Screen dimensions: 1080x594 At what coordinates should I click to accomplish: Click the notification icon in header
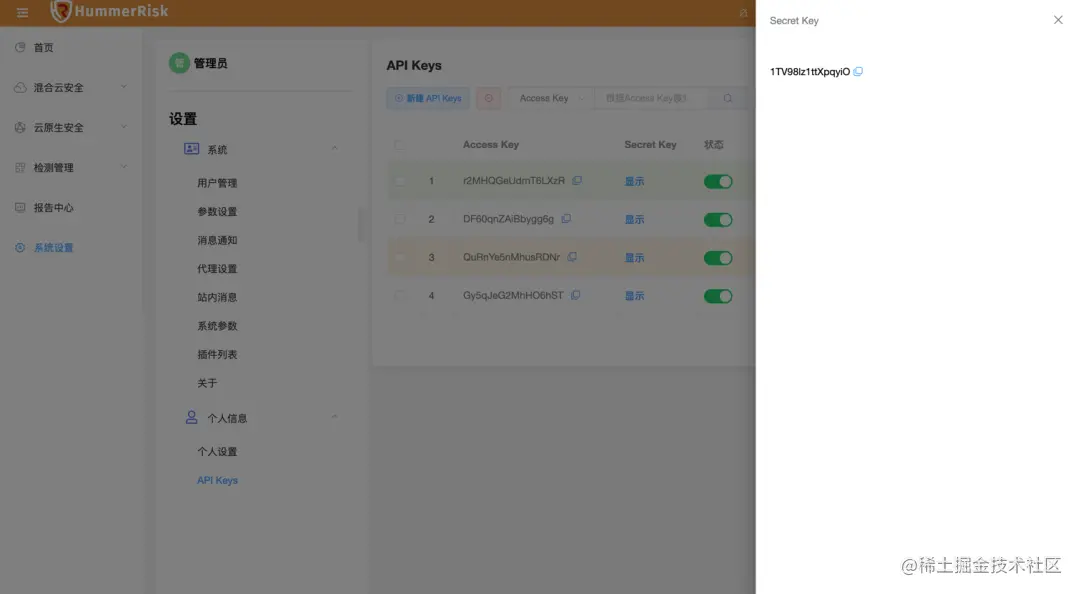point(743,12)
